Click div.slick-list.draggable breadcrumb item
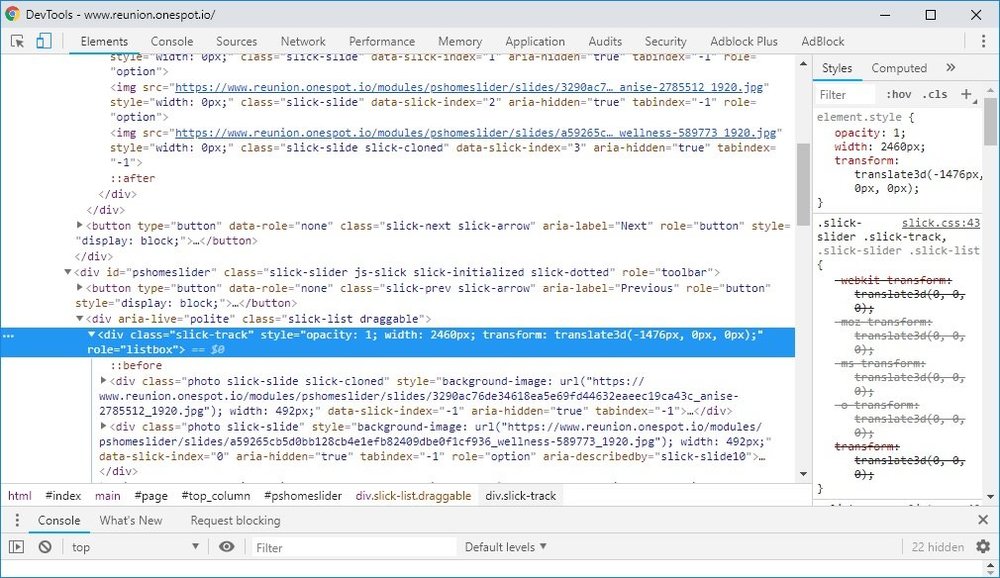 (413, 496)
